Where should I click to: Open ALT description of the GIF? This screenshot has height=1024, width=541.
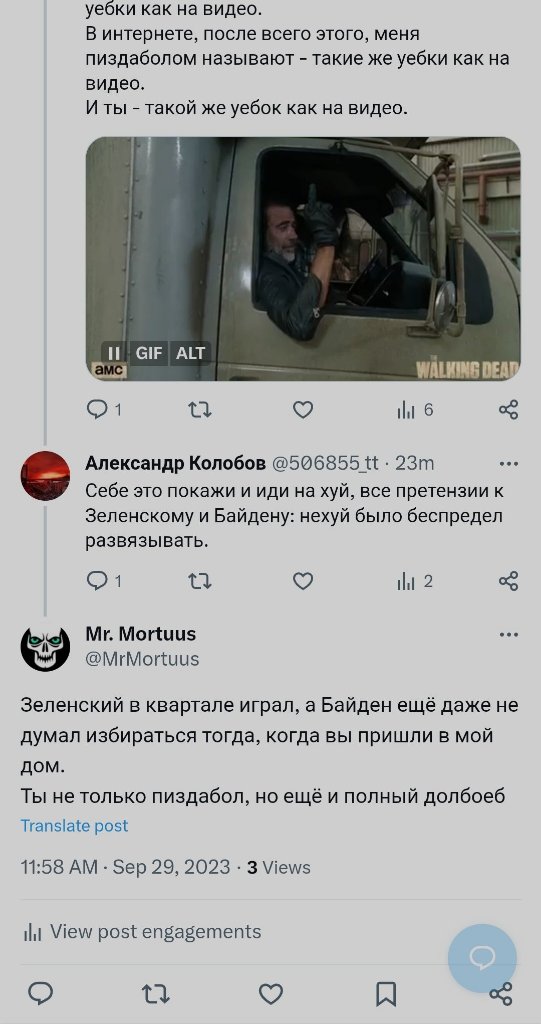(x=190, y=353)
